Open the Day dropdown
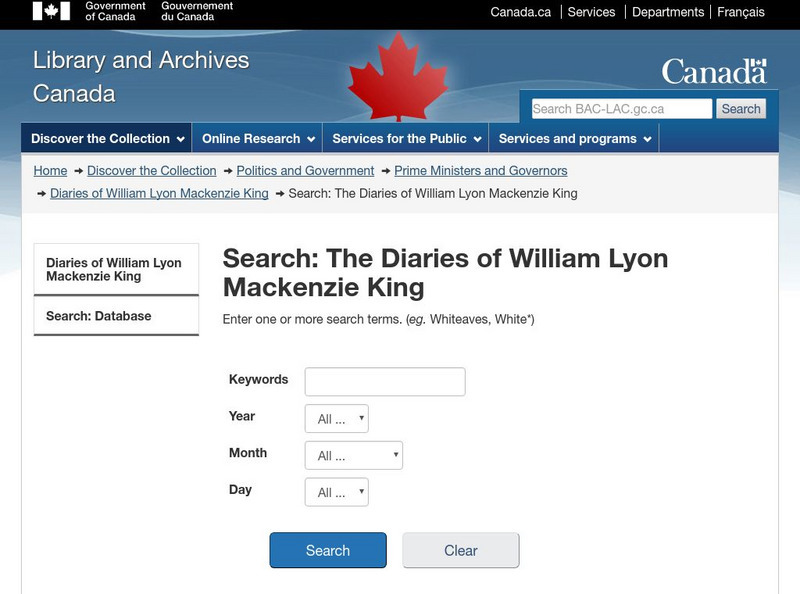800x594 pixels. point(334,491)
